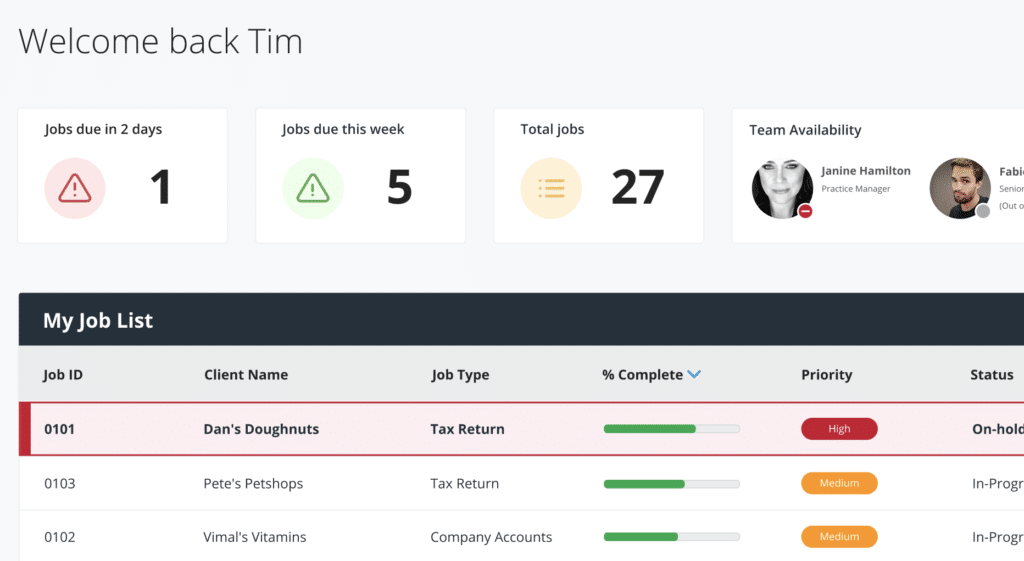Click the Job ID column header

[x=63, y=375]
